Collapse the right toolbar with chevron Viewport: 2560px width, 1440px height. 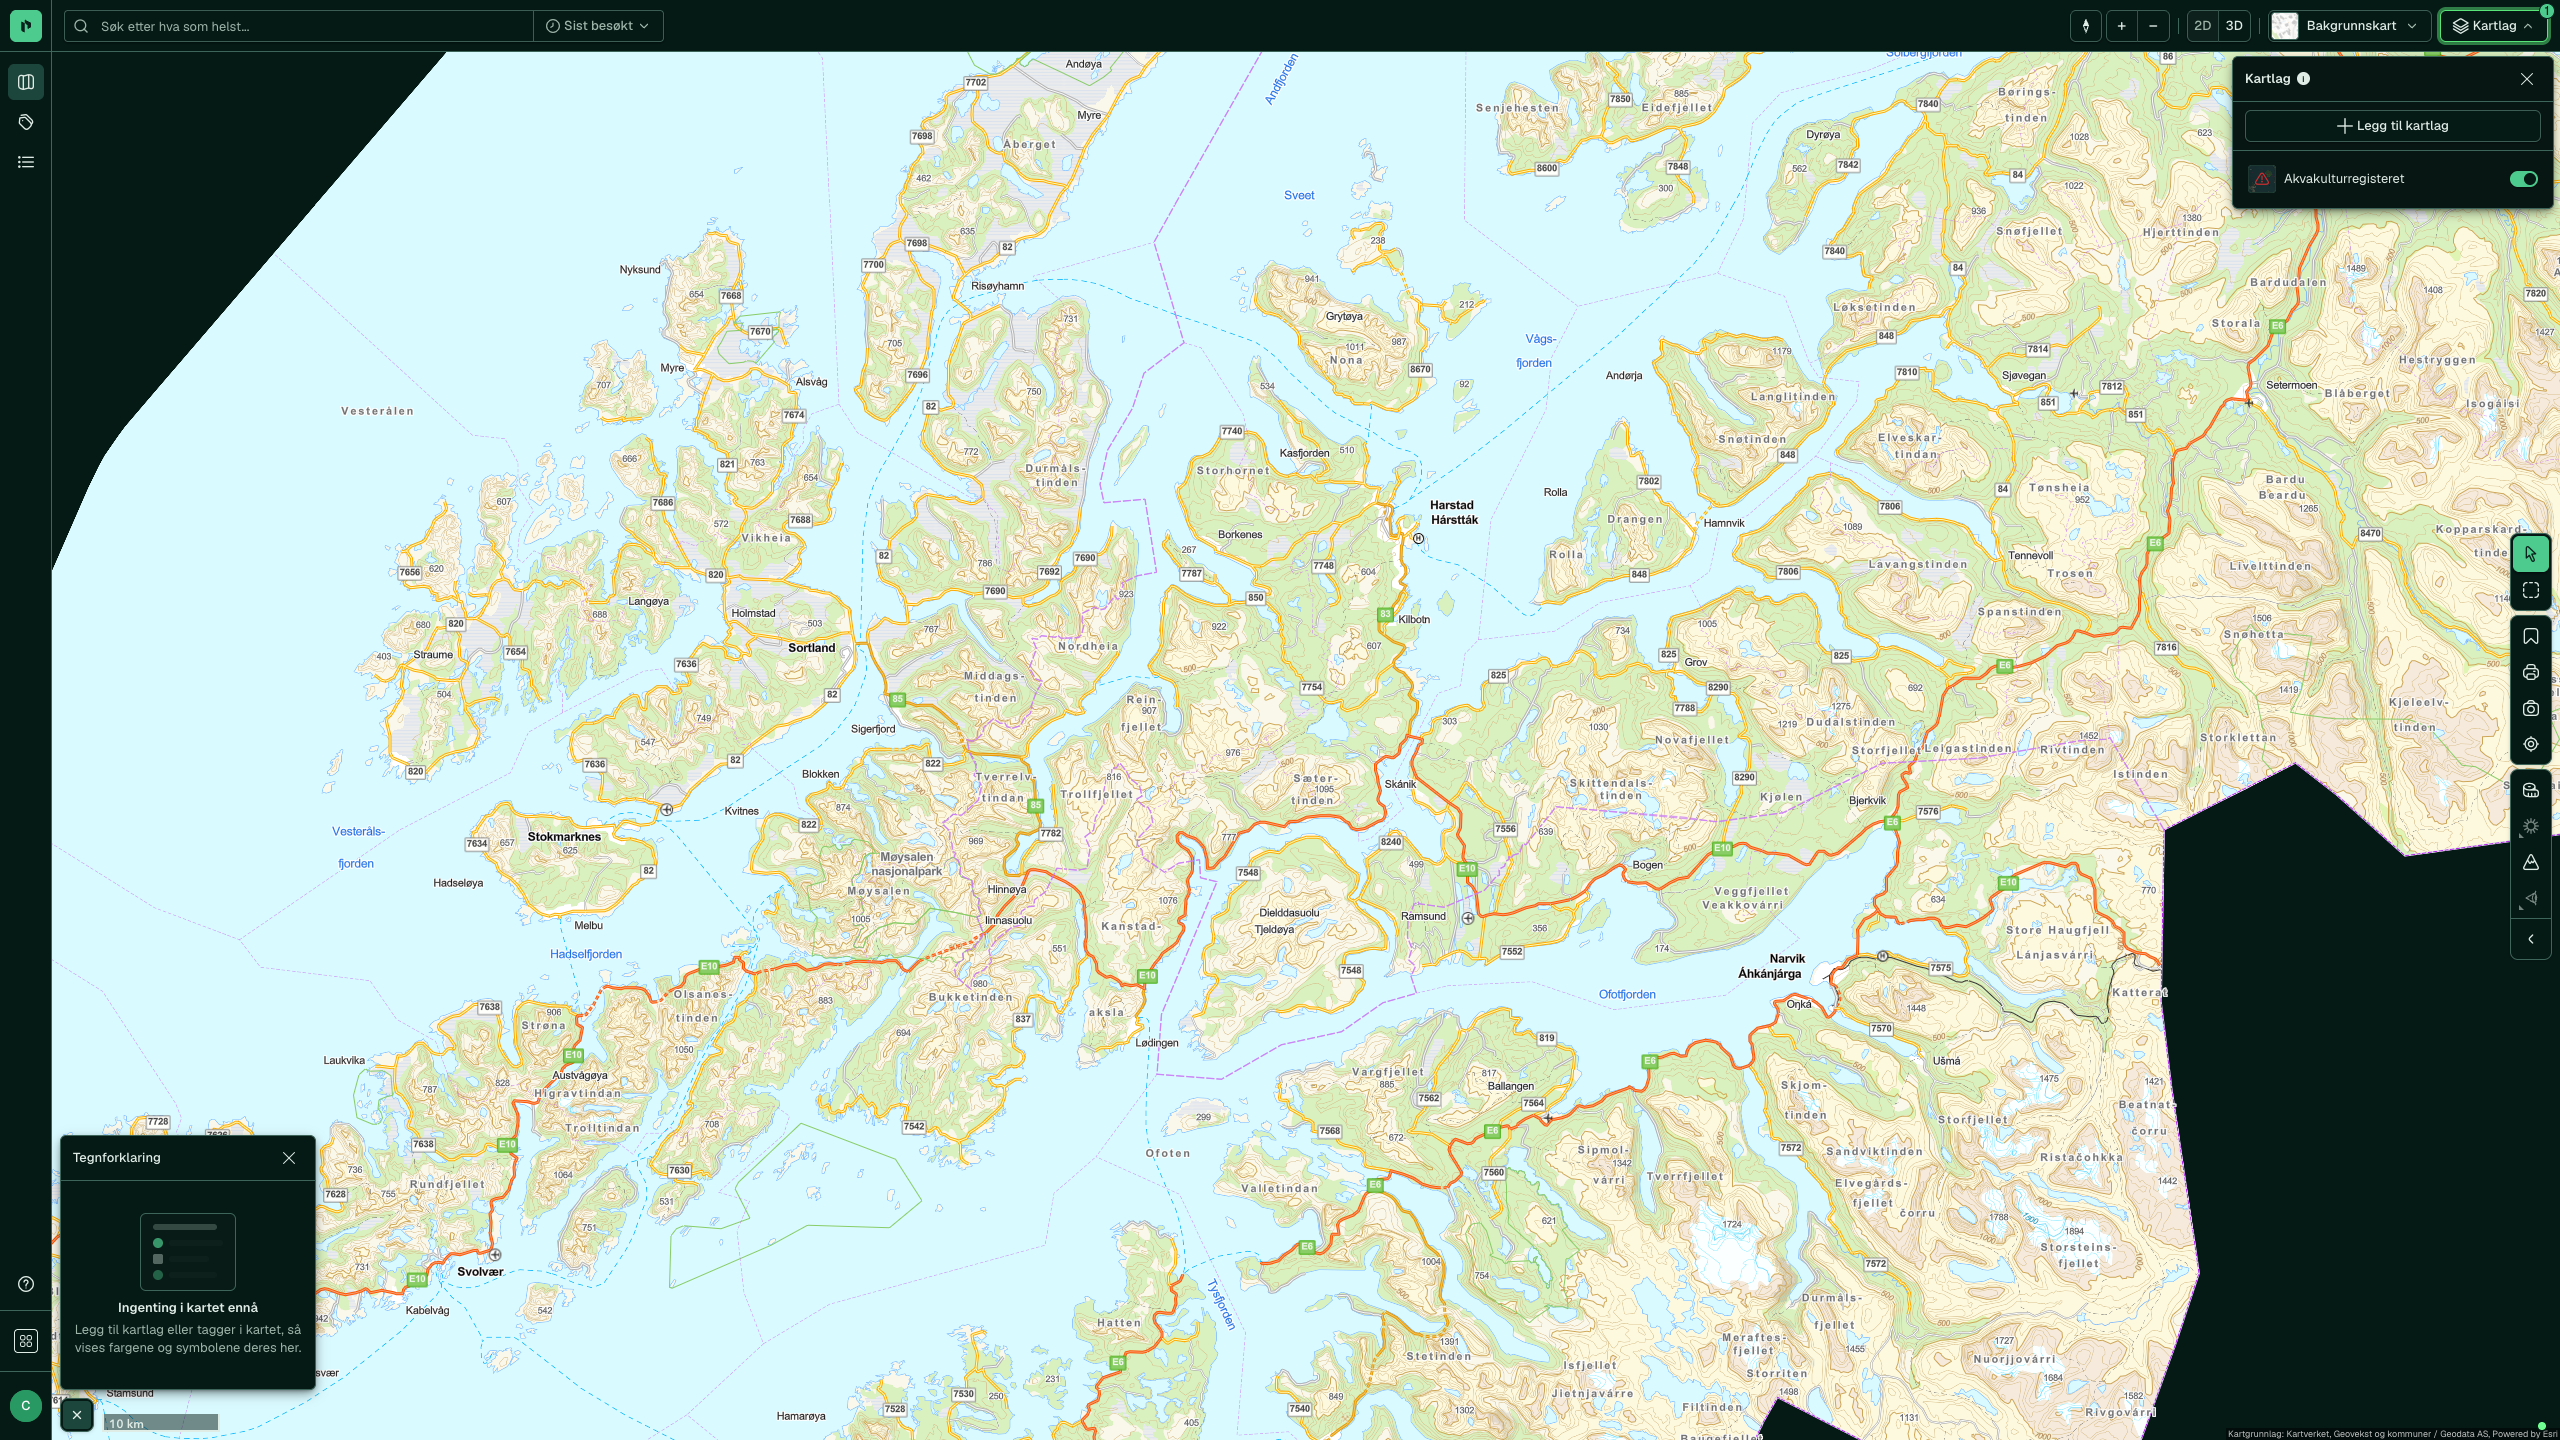[x=2531, y=939]
